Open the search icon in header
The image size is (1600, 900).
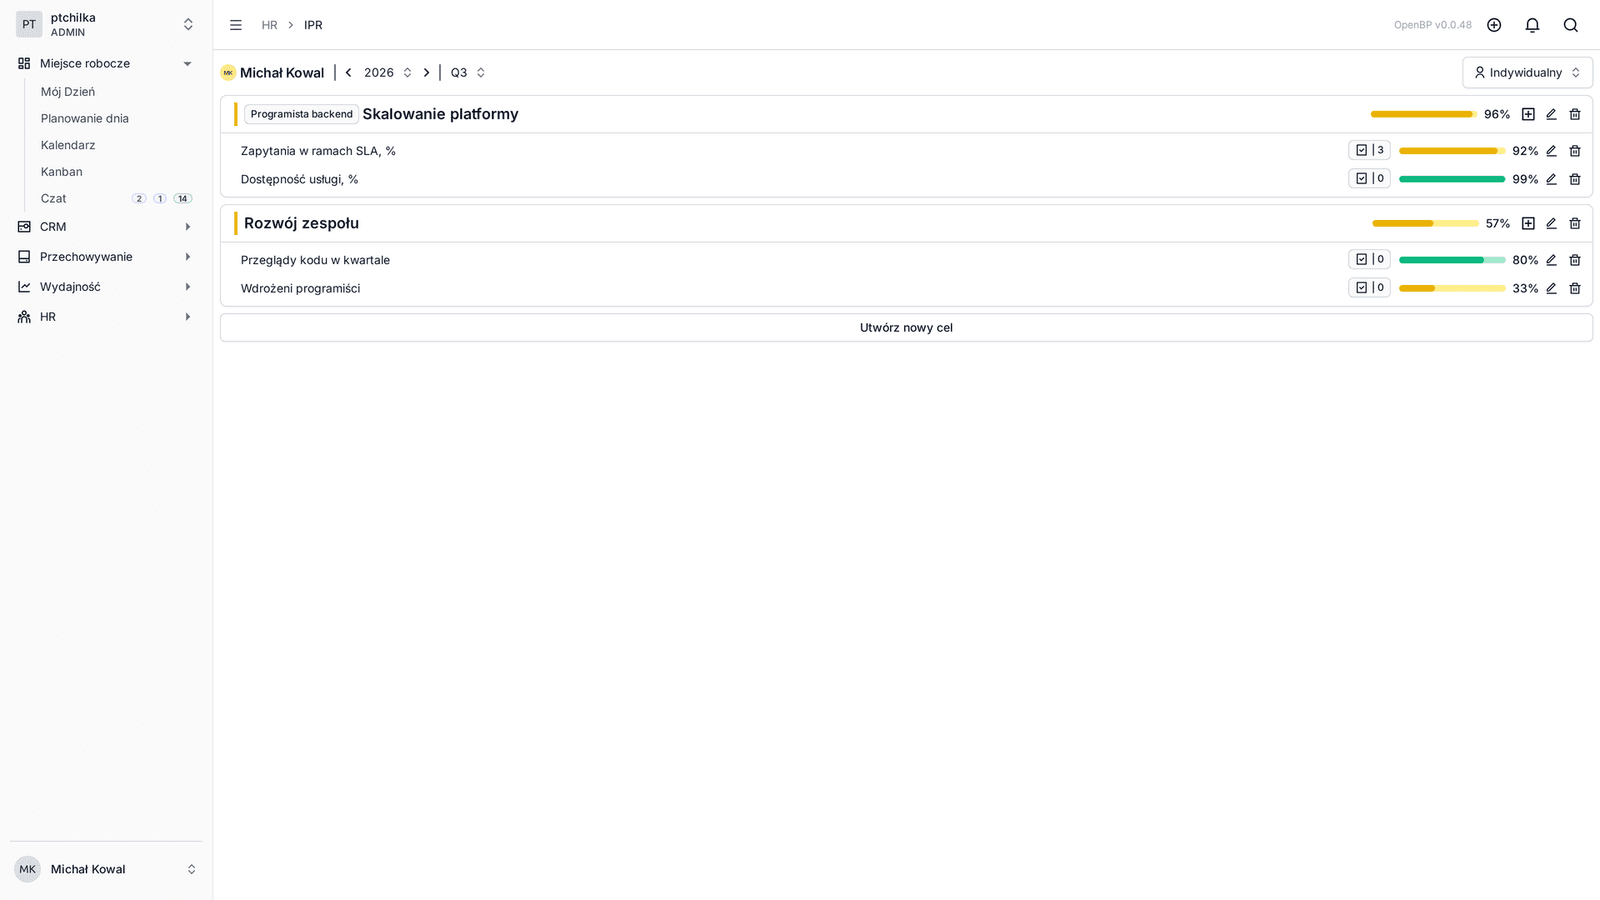(x=1571, y=25)
